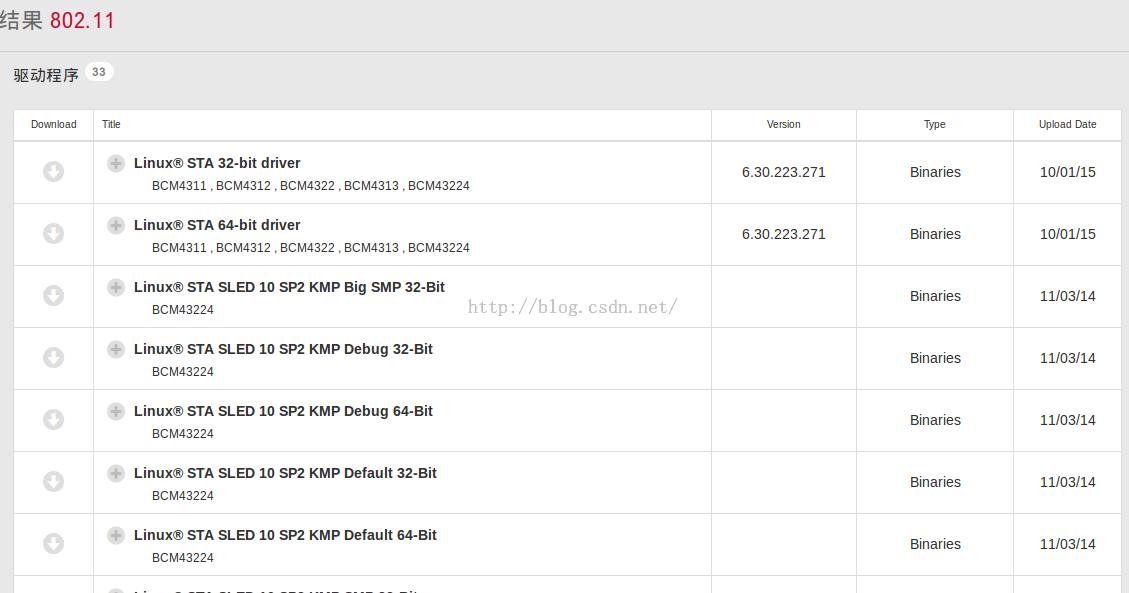Expand the KMP Default 32-Bit row
The height and width of the screenshot is (593, 1129).
click(x=115, y=473)
